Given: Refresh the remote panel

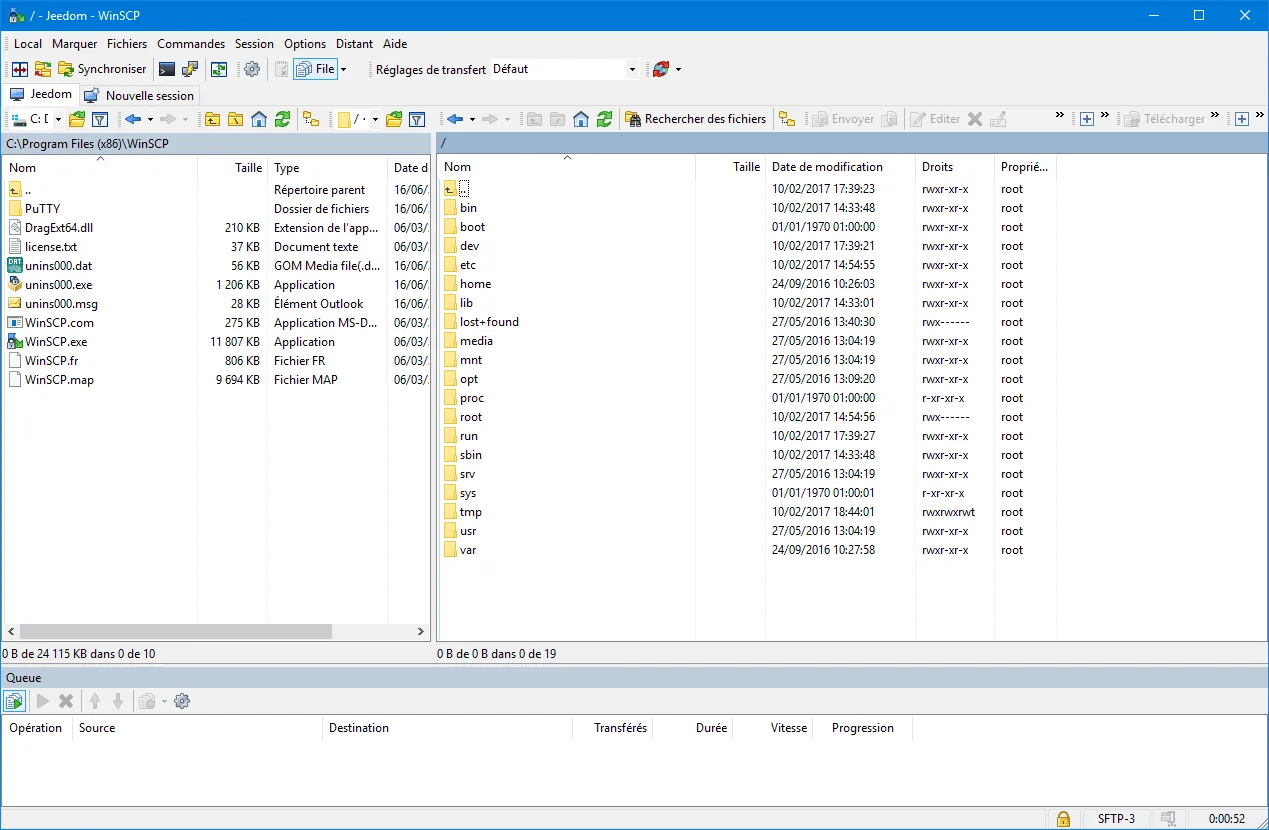Looking at the screenshot, I should [605, 119].
